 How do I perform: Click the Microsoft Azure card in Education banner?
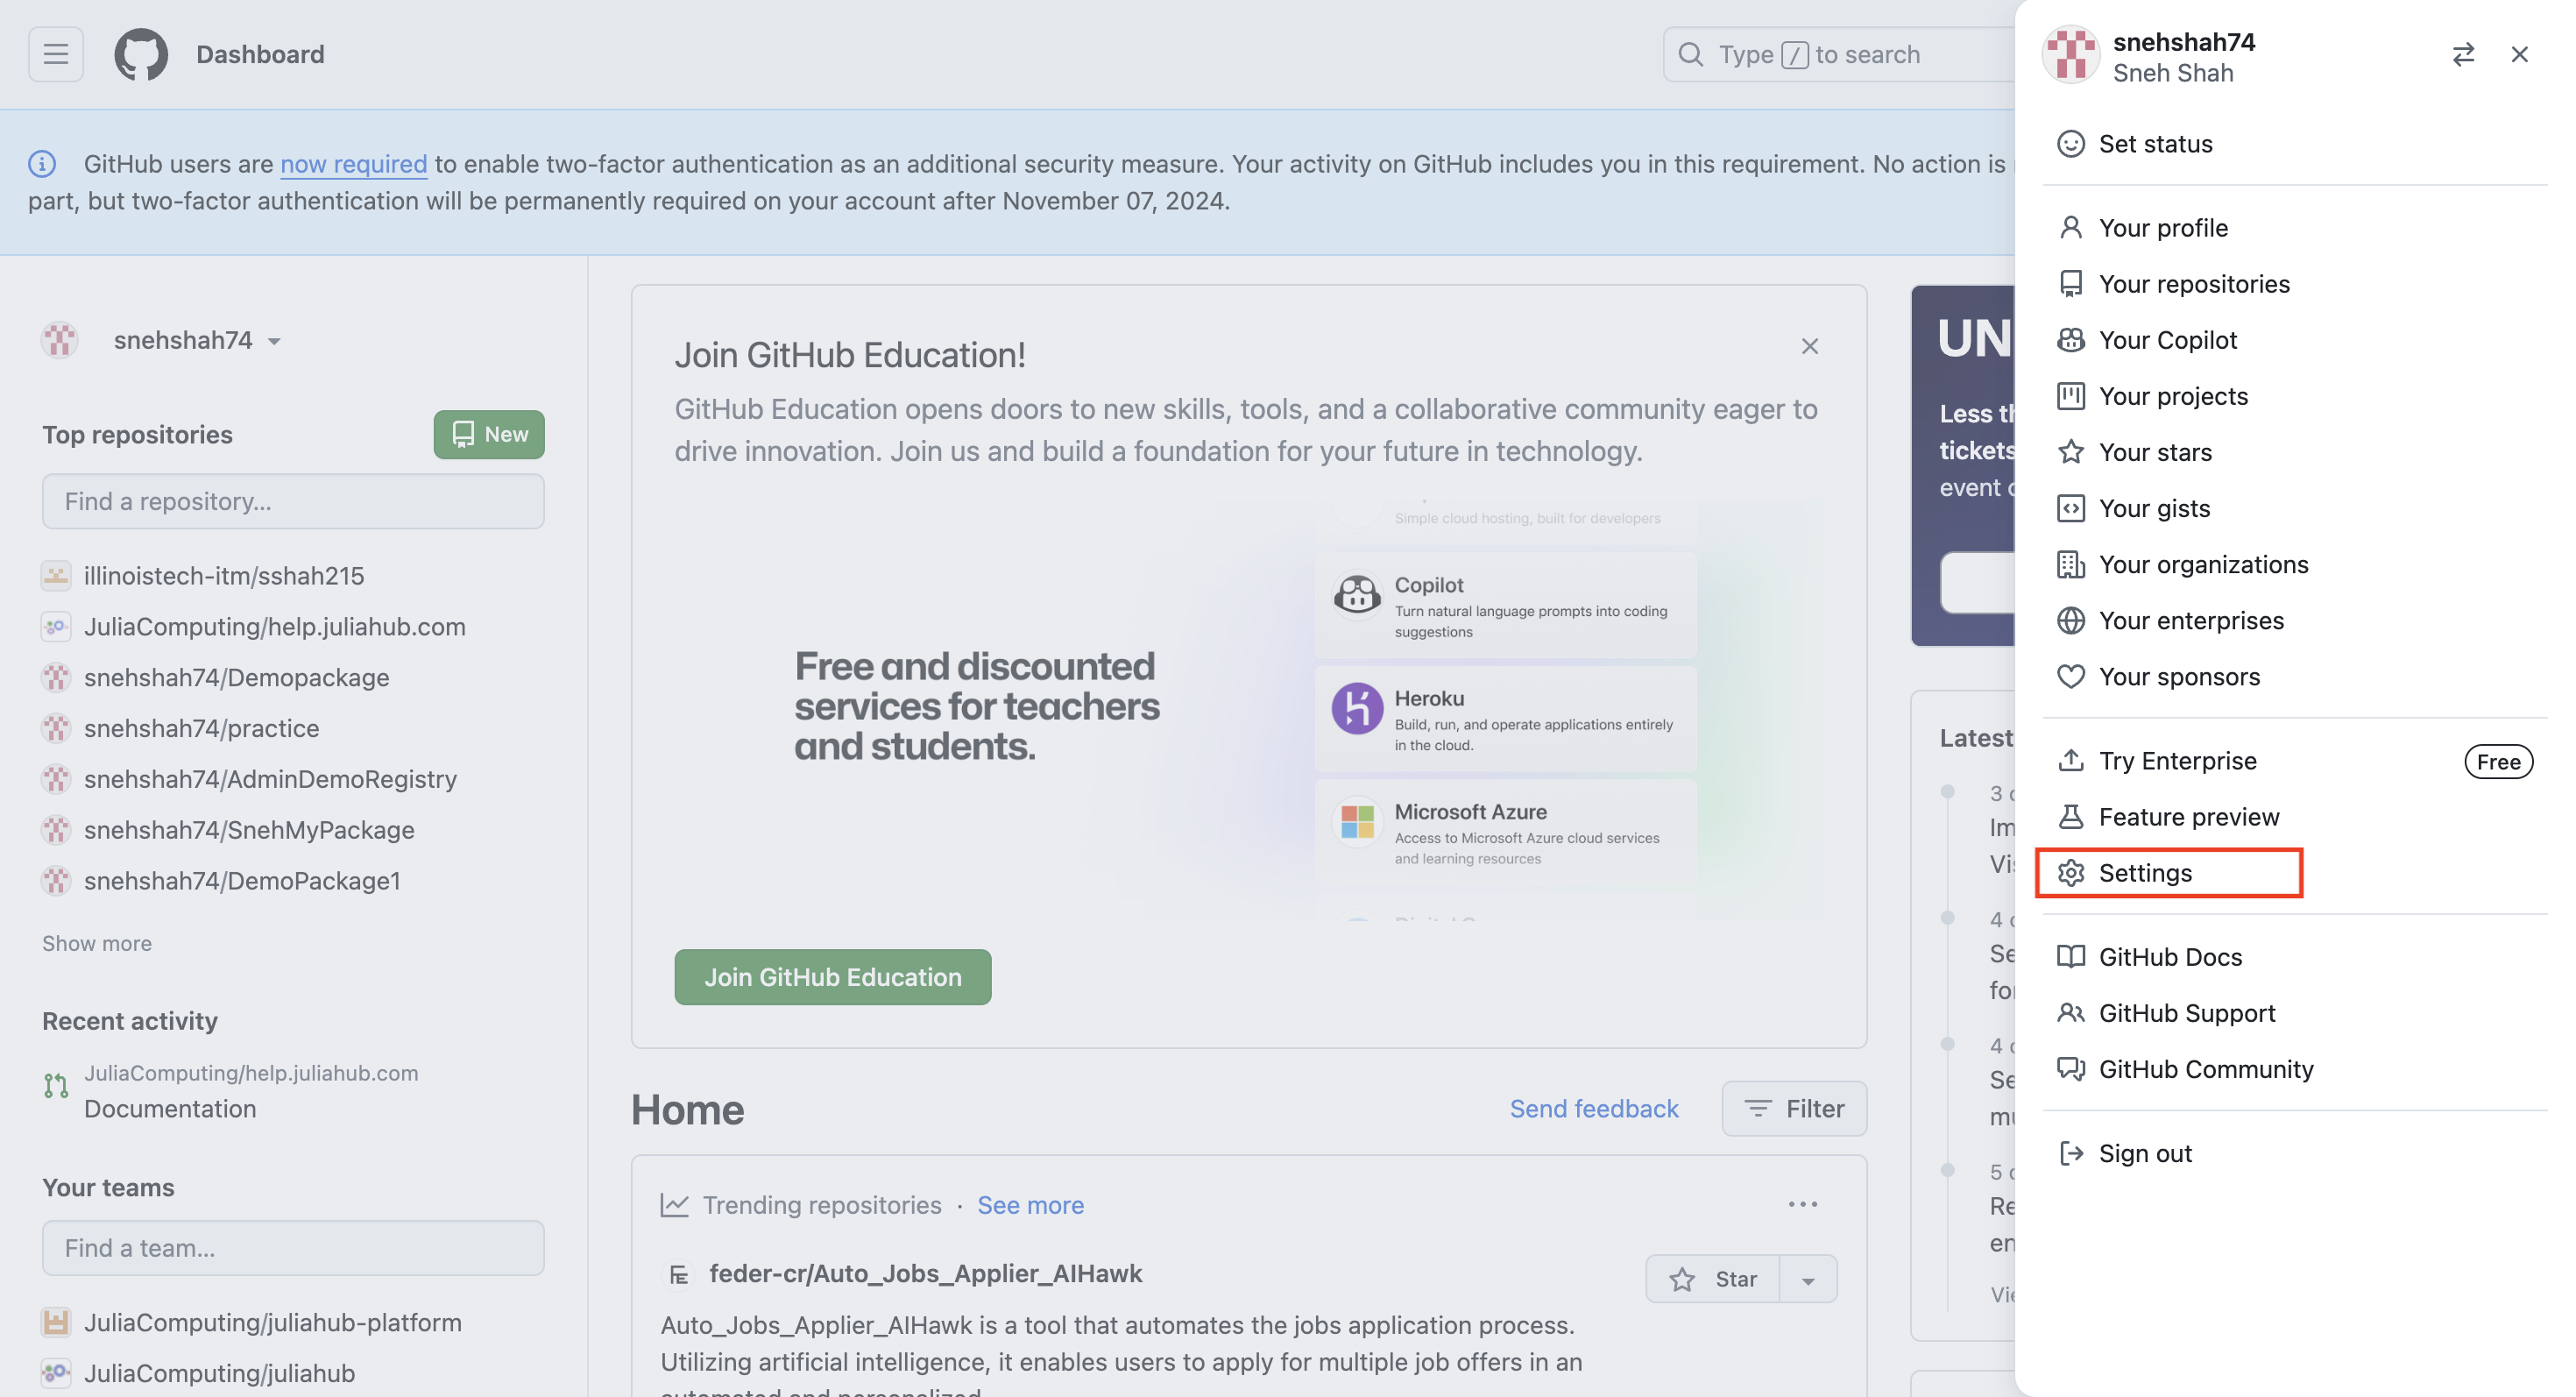[1506, 833]
